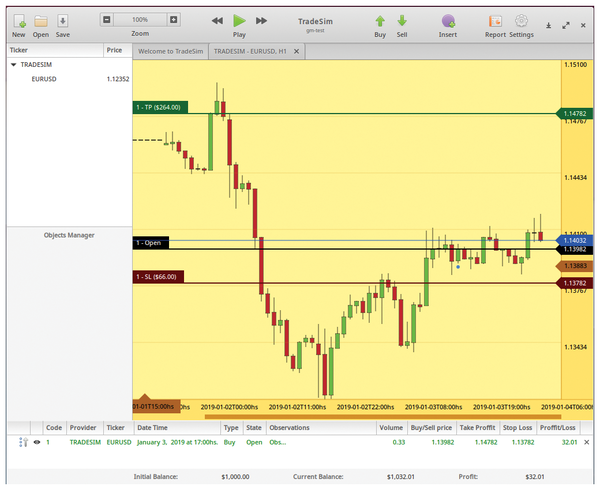The height and width of the screenshot is (490, 600).
Task: Click the blue dot marker on chart
Action: pyautogui.click(x=458, y=267)
